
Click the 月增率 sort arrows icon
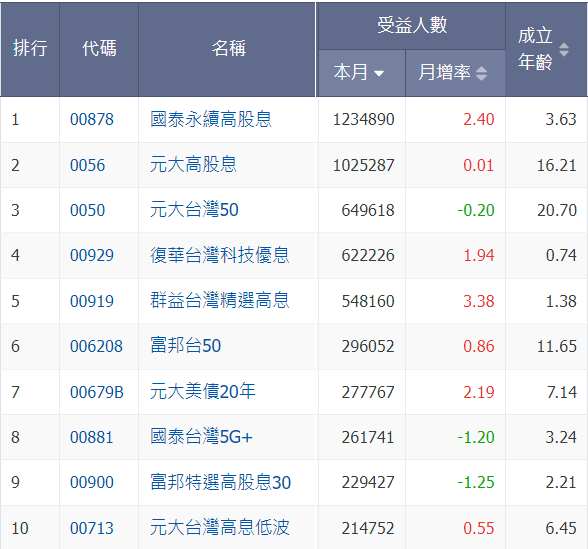(482, 73)
